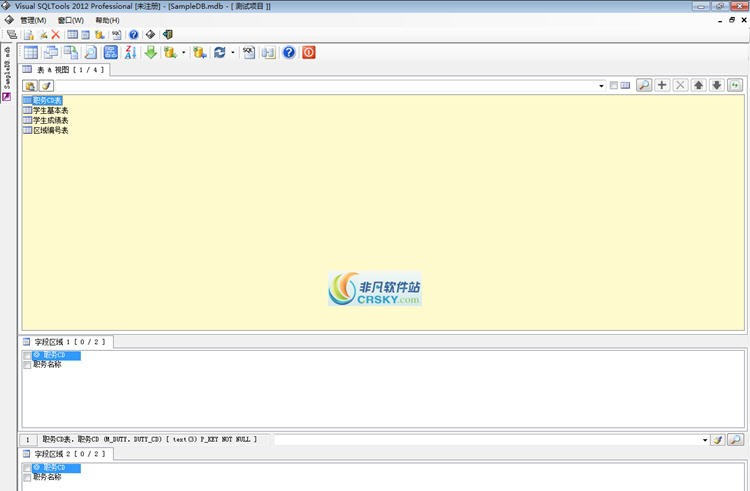
Task: Click the magnifier page preview icon
Action: (90, 53)
